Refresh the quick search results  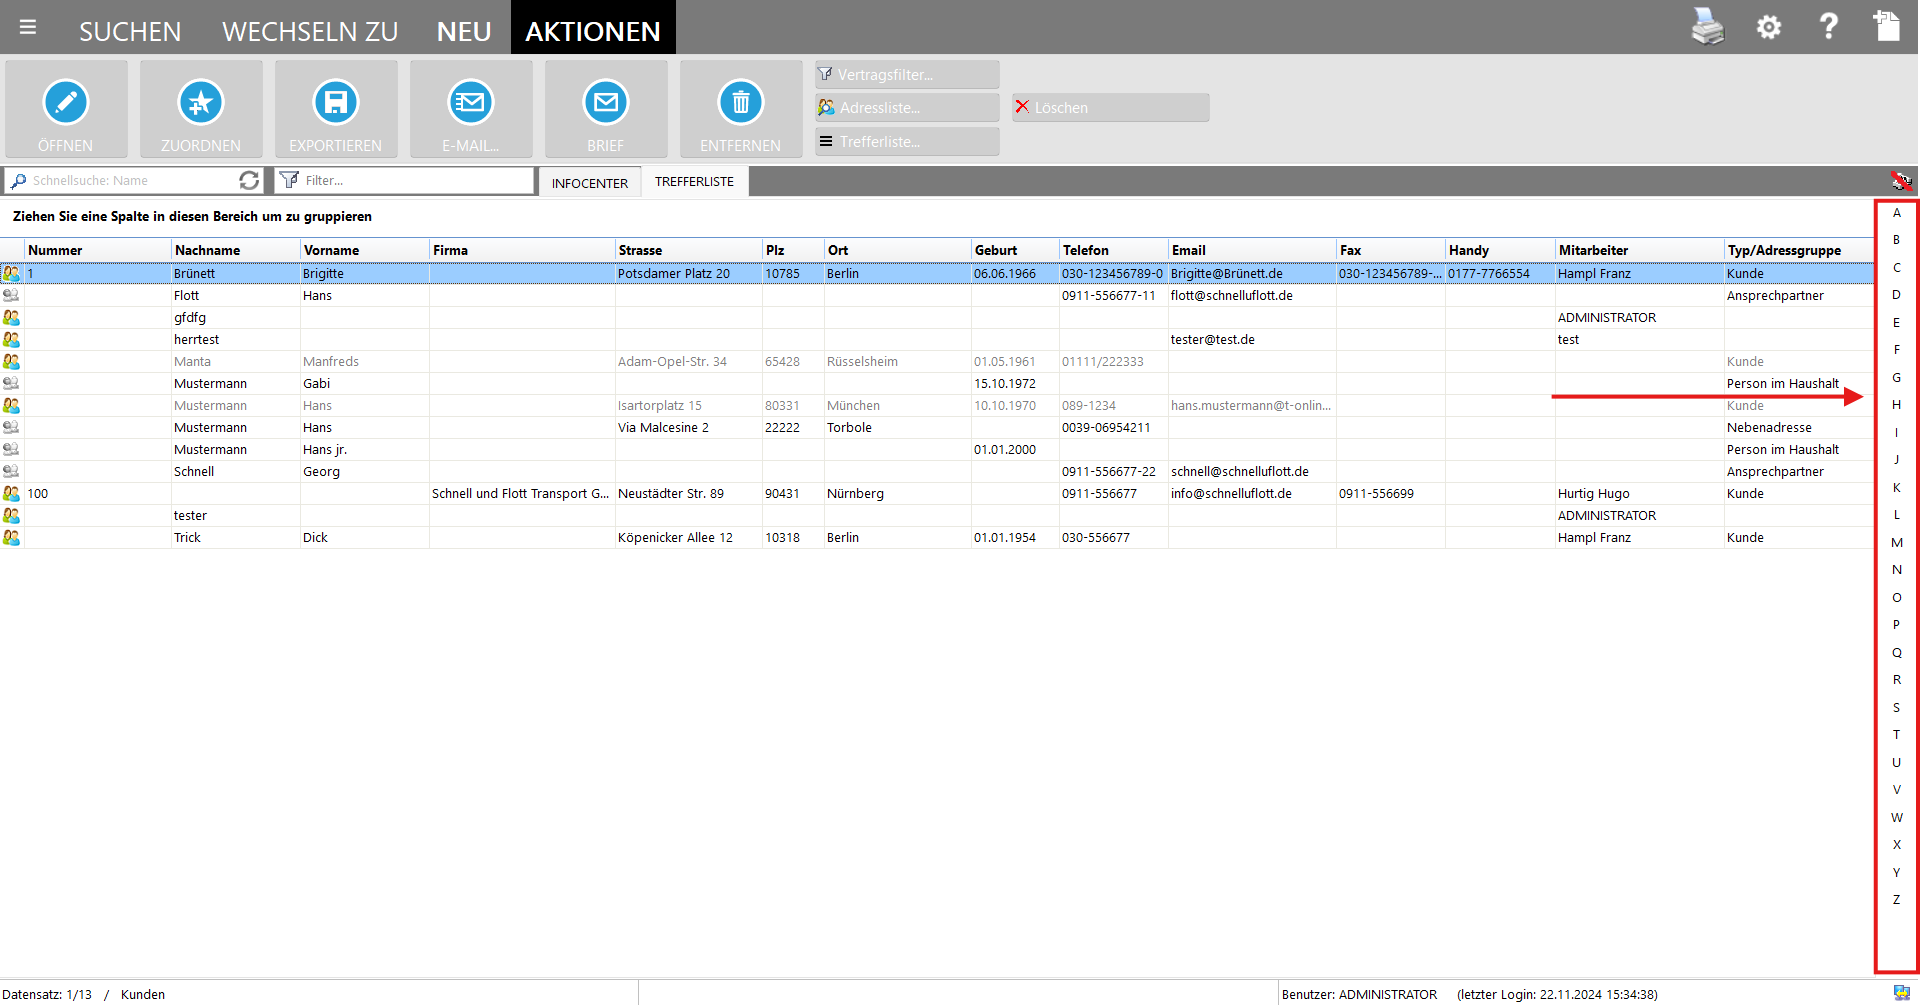pyautogui.click(x=249, y=180)
